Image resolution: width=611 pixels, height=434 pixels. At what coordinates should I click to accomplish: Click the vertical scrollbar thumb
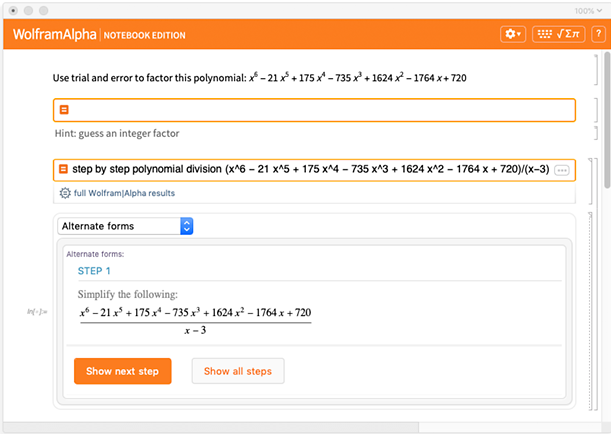click(607, 121)
